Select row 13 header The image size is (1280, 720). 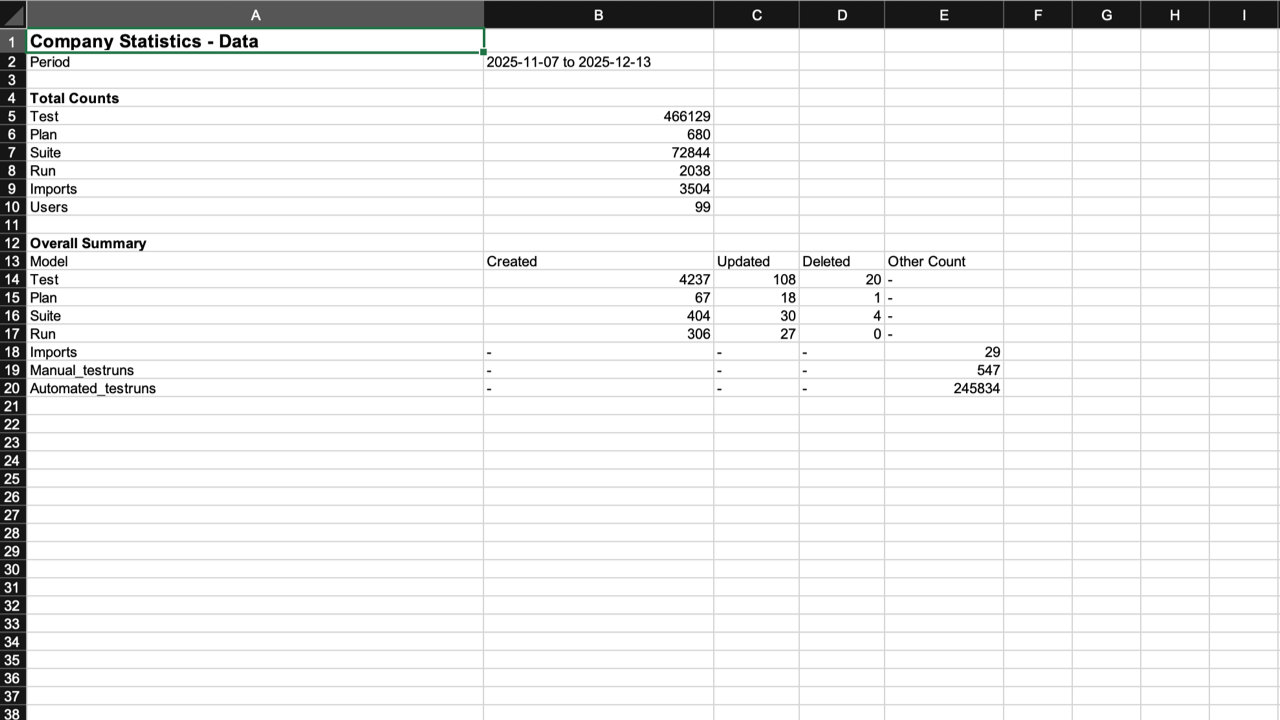point(11,261)
